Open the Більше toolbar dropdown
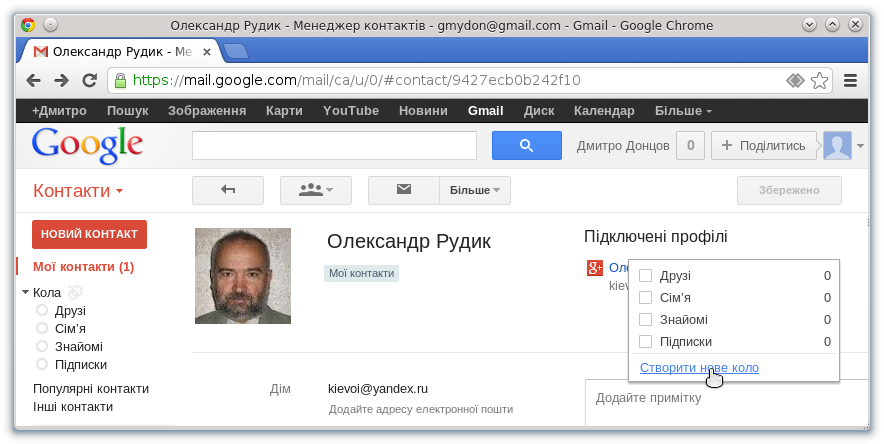This screenshot has height=444, width=884. coord(475,190)
